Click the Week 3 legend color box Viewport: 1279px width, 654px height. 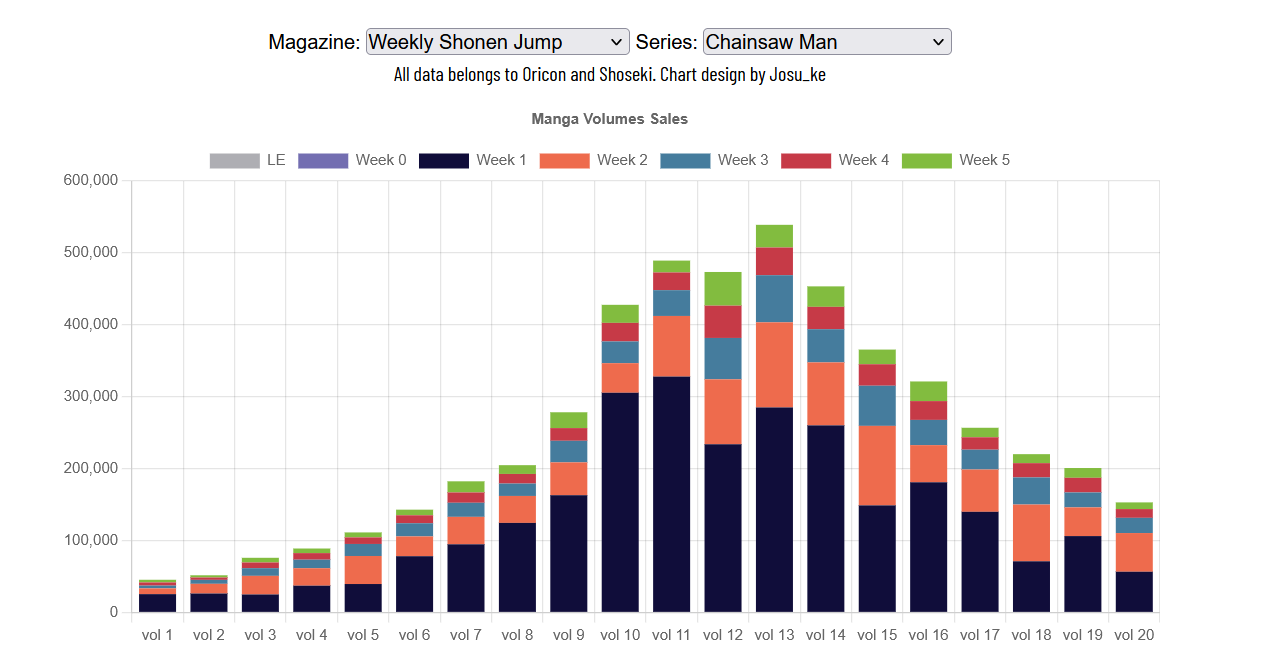point(685,160)
